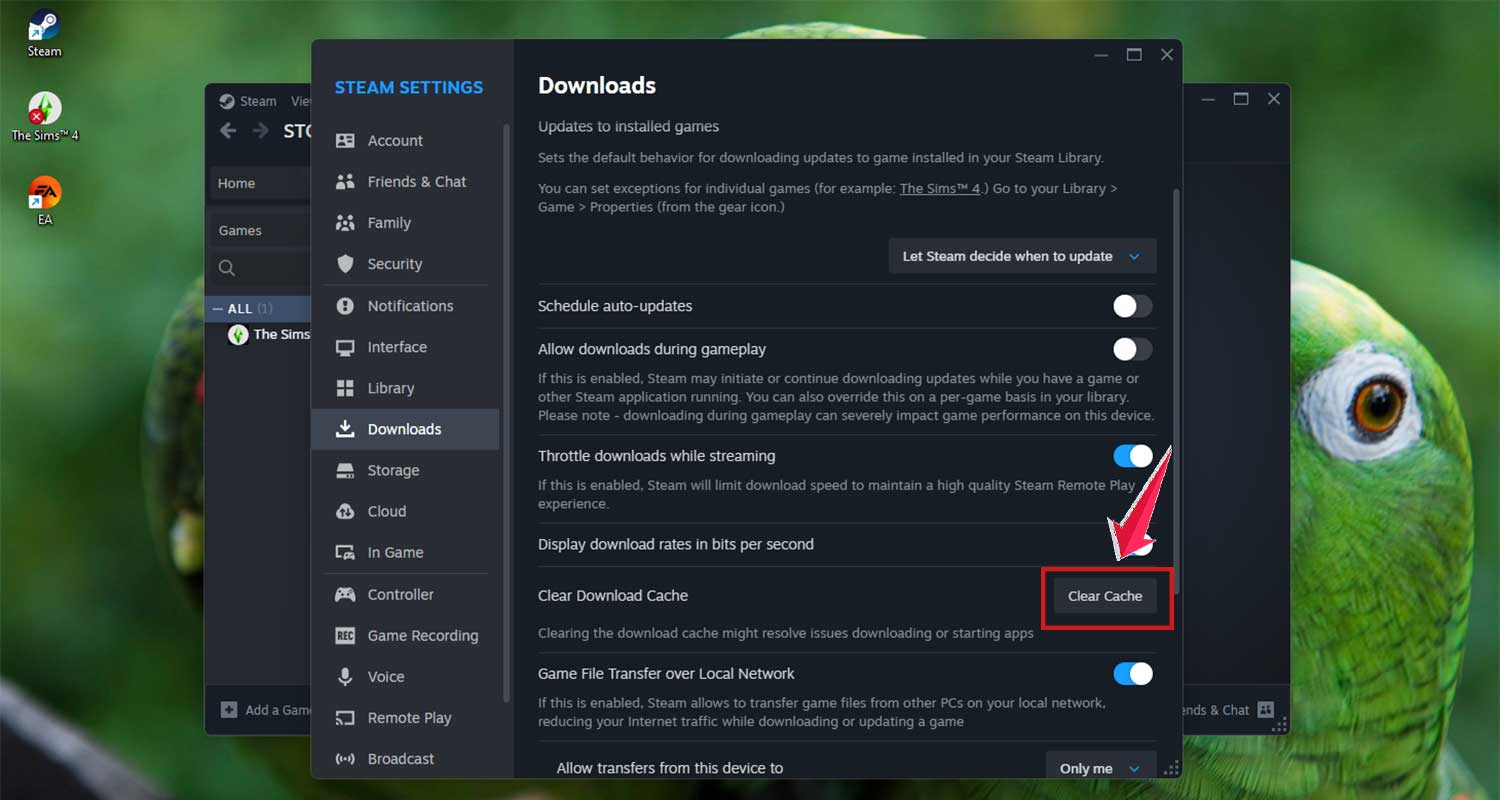Open the Notifications settings section

406,305
